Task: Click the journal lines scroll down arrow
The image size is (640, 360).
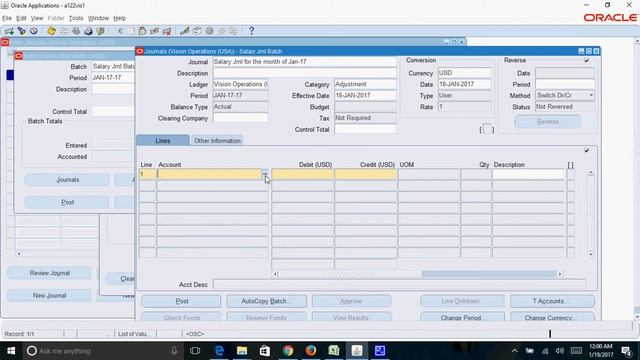Action: click(x=591, y=254)
